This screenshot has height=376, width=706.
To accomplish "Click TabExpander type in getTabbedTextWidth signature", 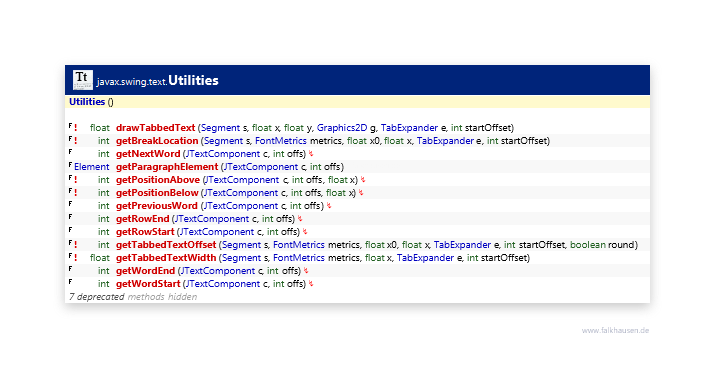I will click(x=425, y=258).
